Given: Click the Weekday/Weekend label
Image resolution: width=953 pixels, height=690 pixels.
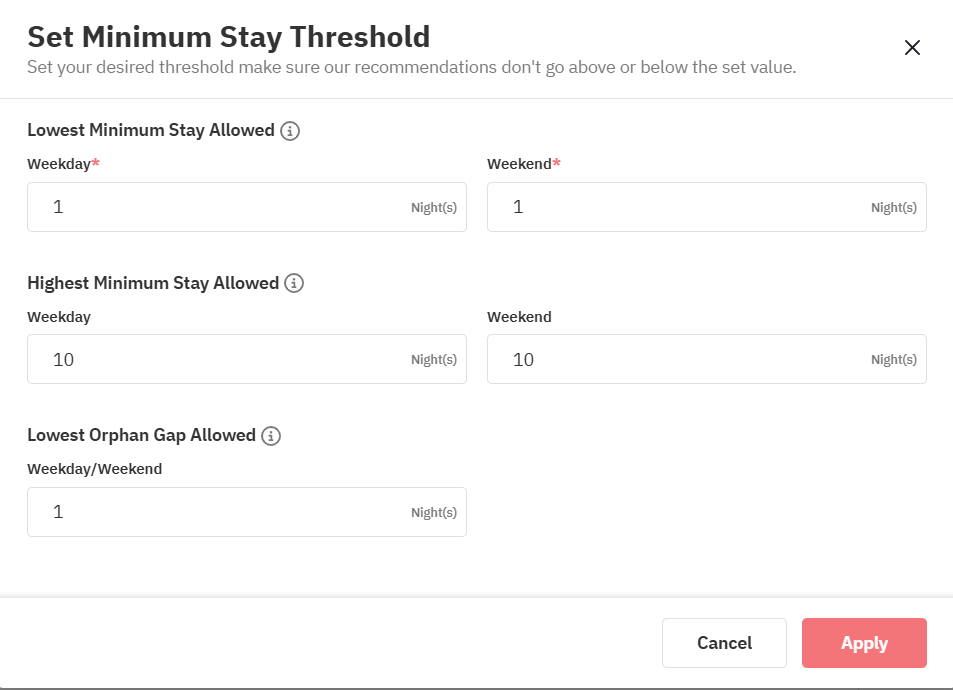Looking at the screenshot, I should click(94, 468).
